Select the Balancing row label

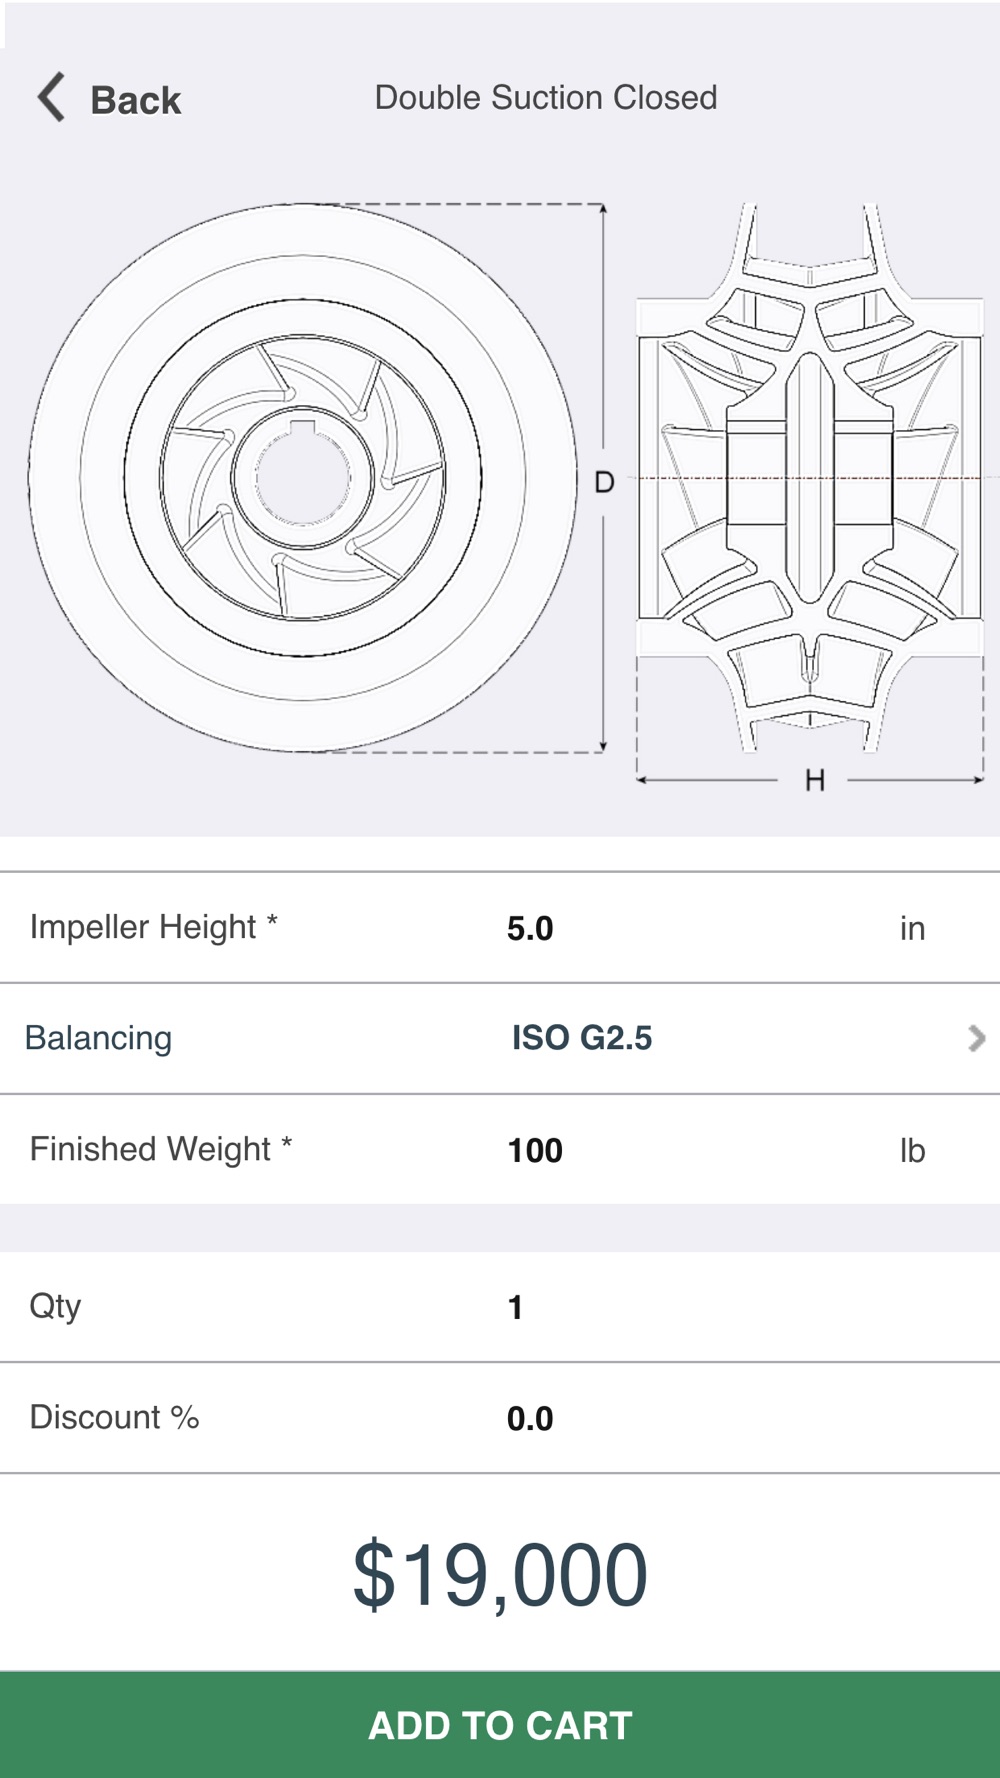[x=99, y=1038]
